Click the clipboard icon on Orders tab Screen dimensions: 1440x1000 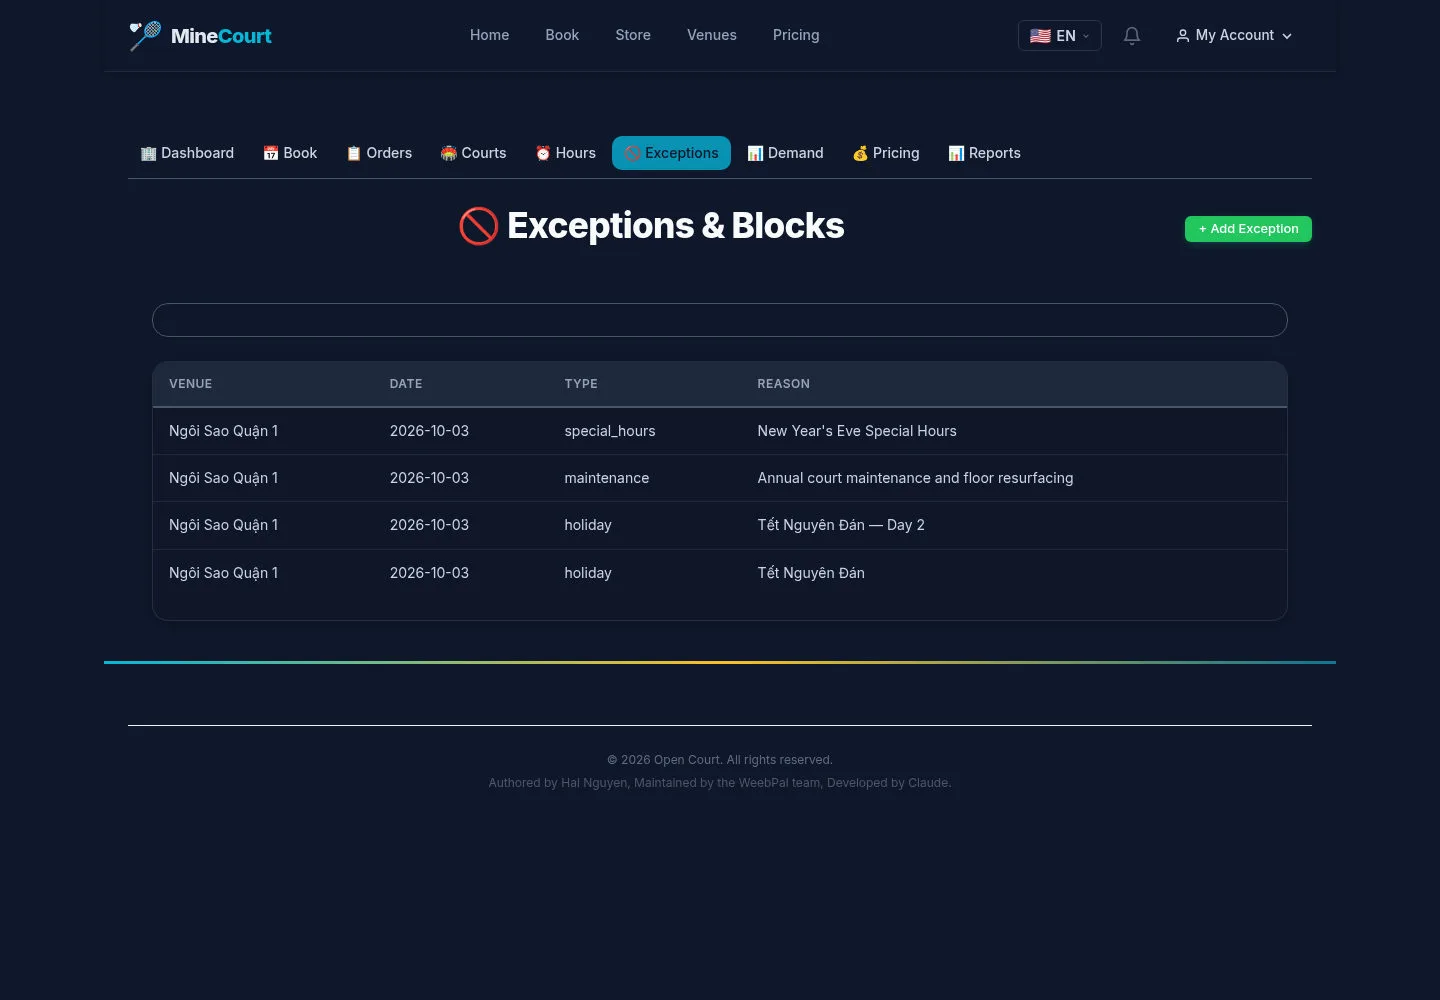tap(354, 153)
